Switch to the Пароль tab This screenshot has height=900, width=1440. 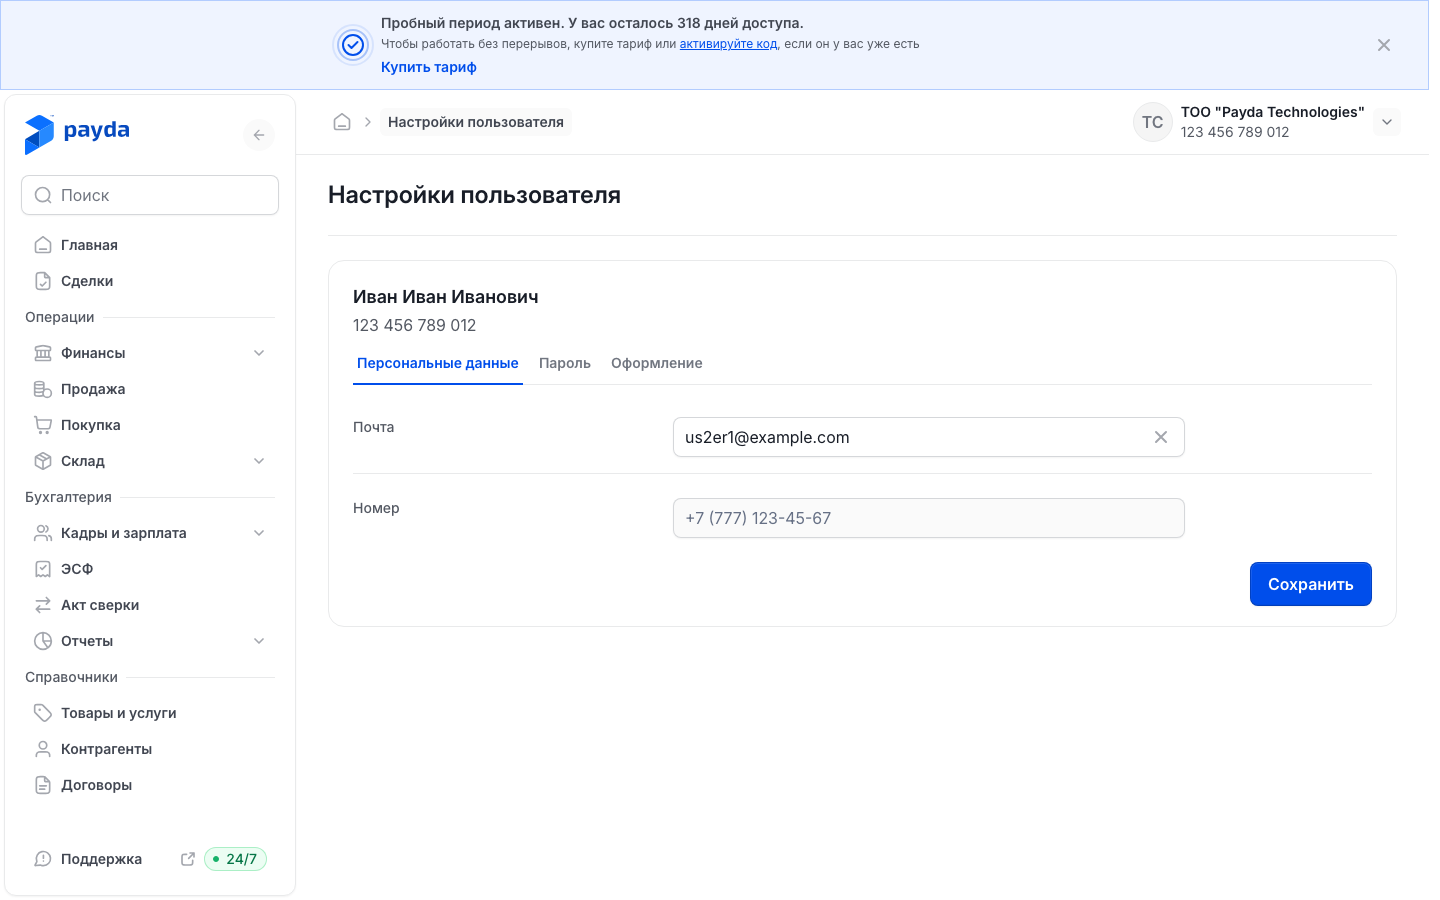click(565, 363)
